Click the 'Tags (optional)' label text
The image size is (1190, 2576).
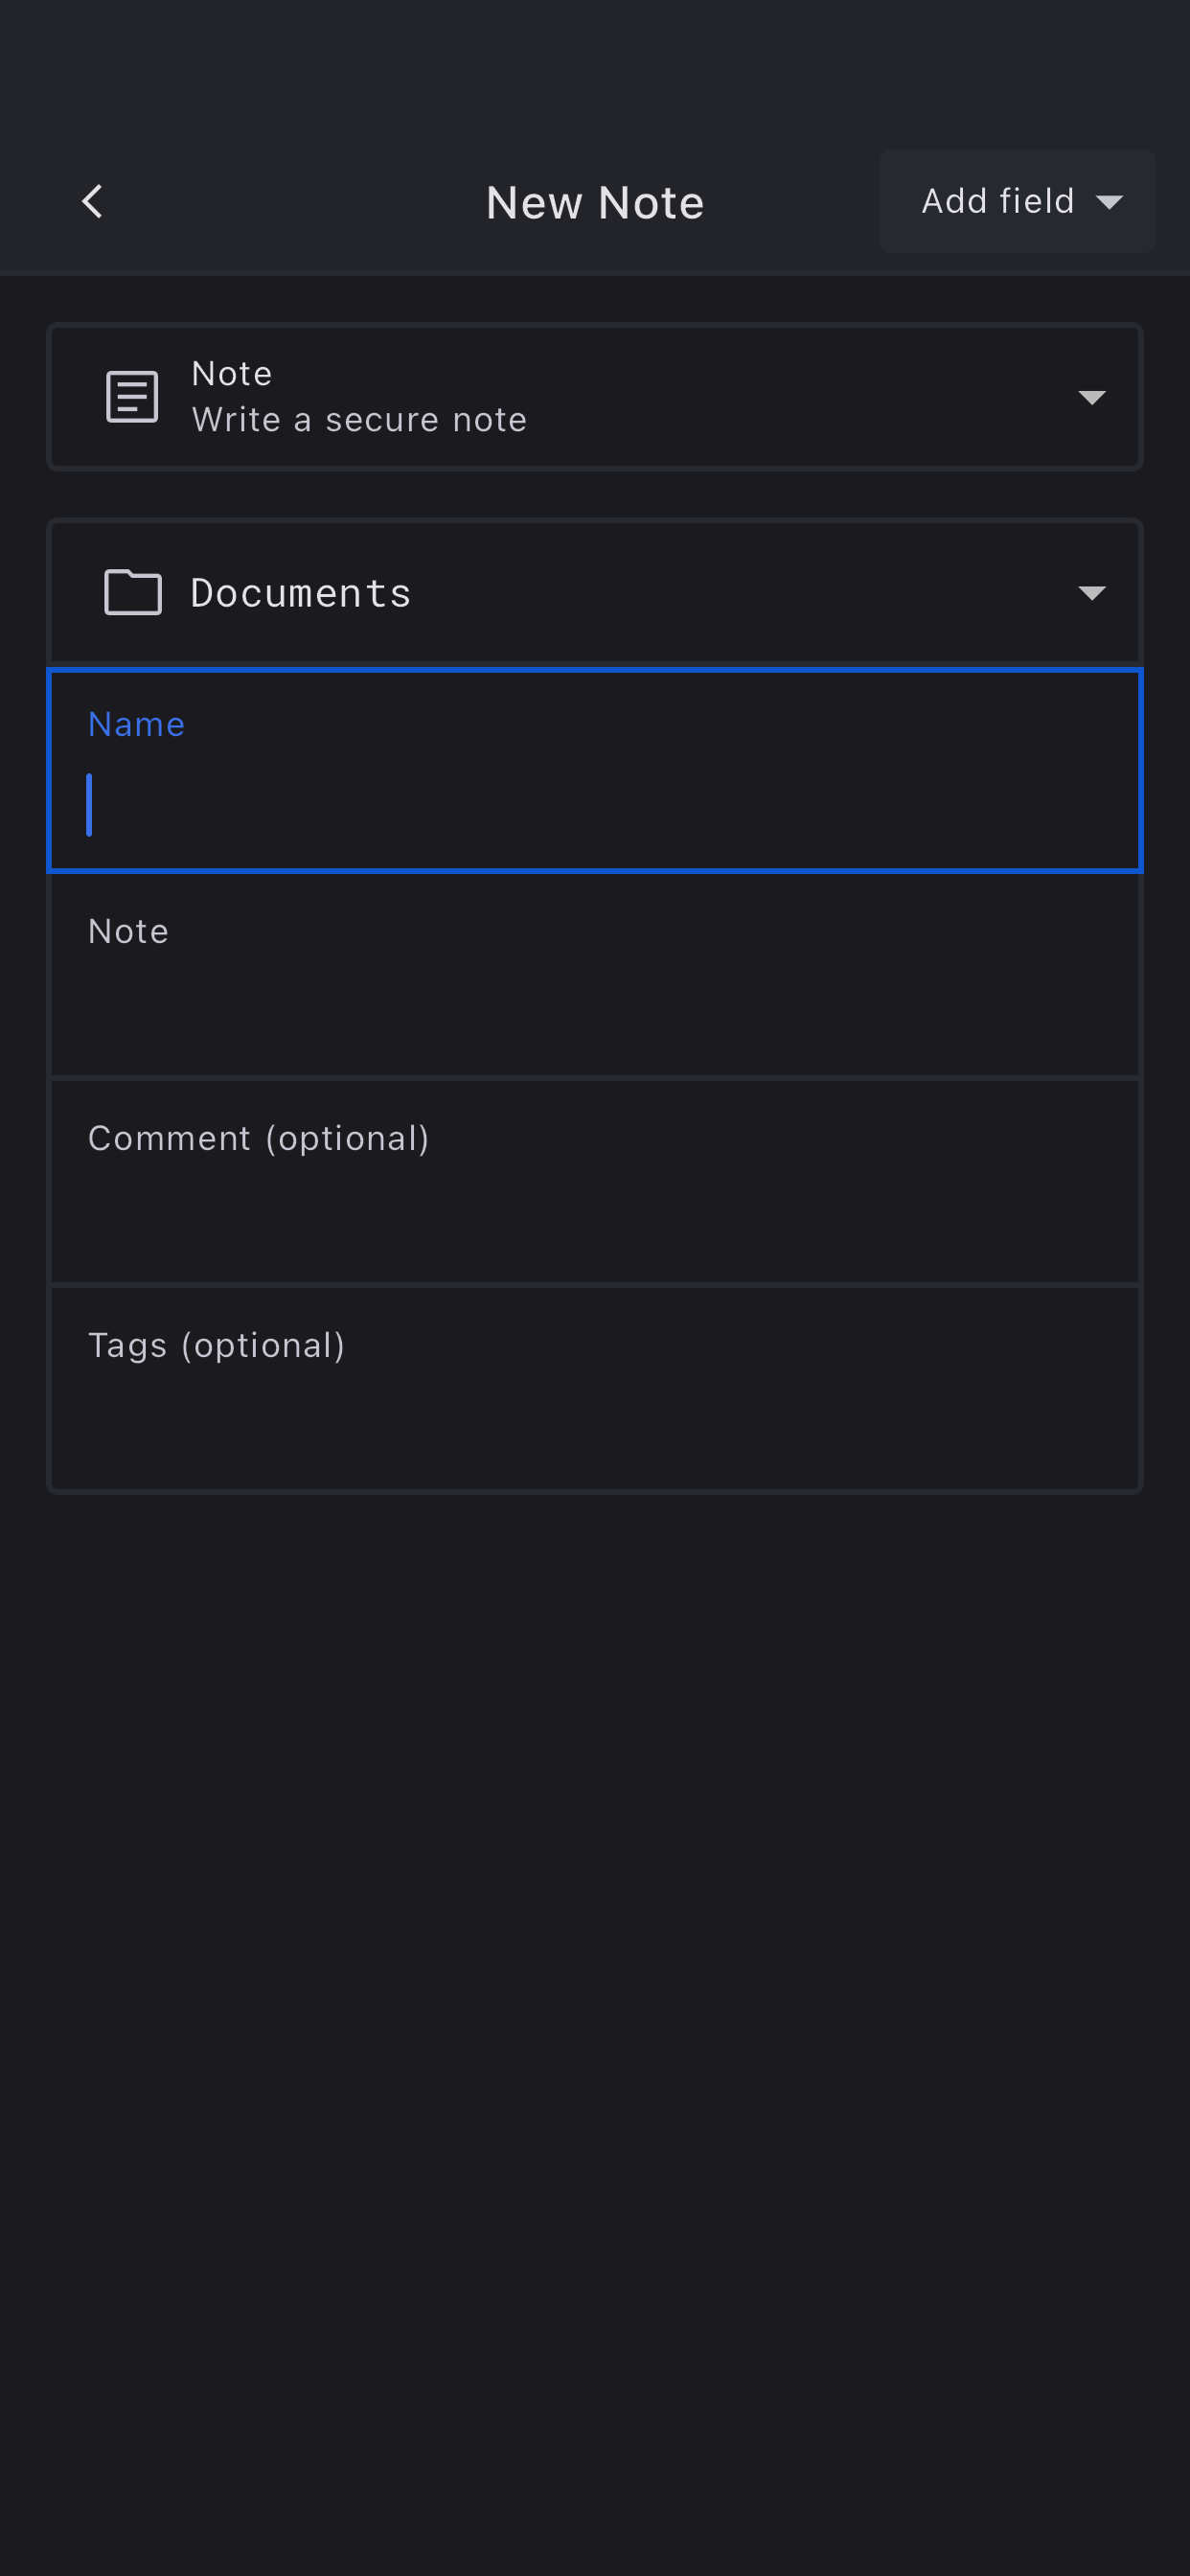pyautogui.click(x=216, y=1345)
